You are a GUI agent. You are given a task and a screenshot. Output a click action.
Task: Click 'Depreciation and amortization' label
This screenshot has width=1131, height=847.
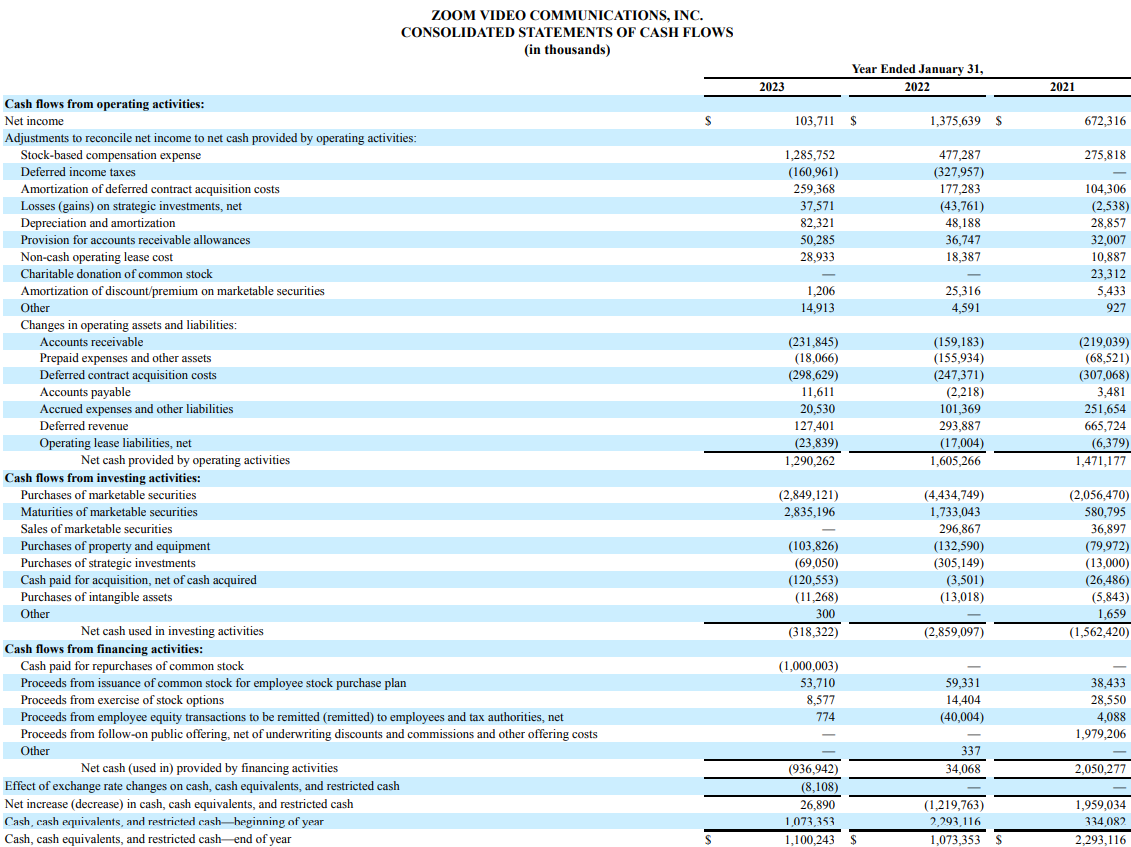point(98,223)
